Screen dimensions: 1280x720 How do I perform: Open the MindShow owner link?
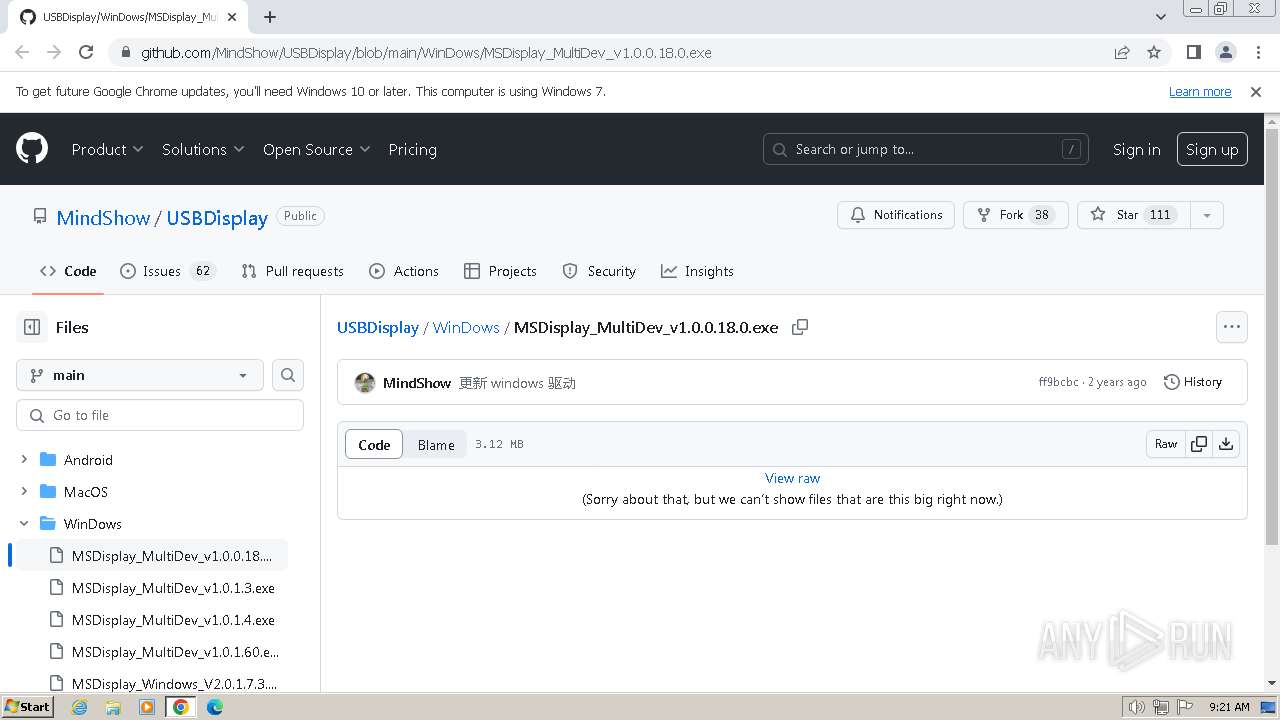pos(103,217)
